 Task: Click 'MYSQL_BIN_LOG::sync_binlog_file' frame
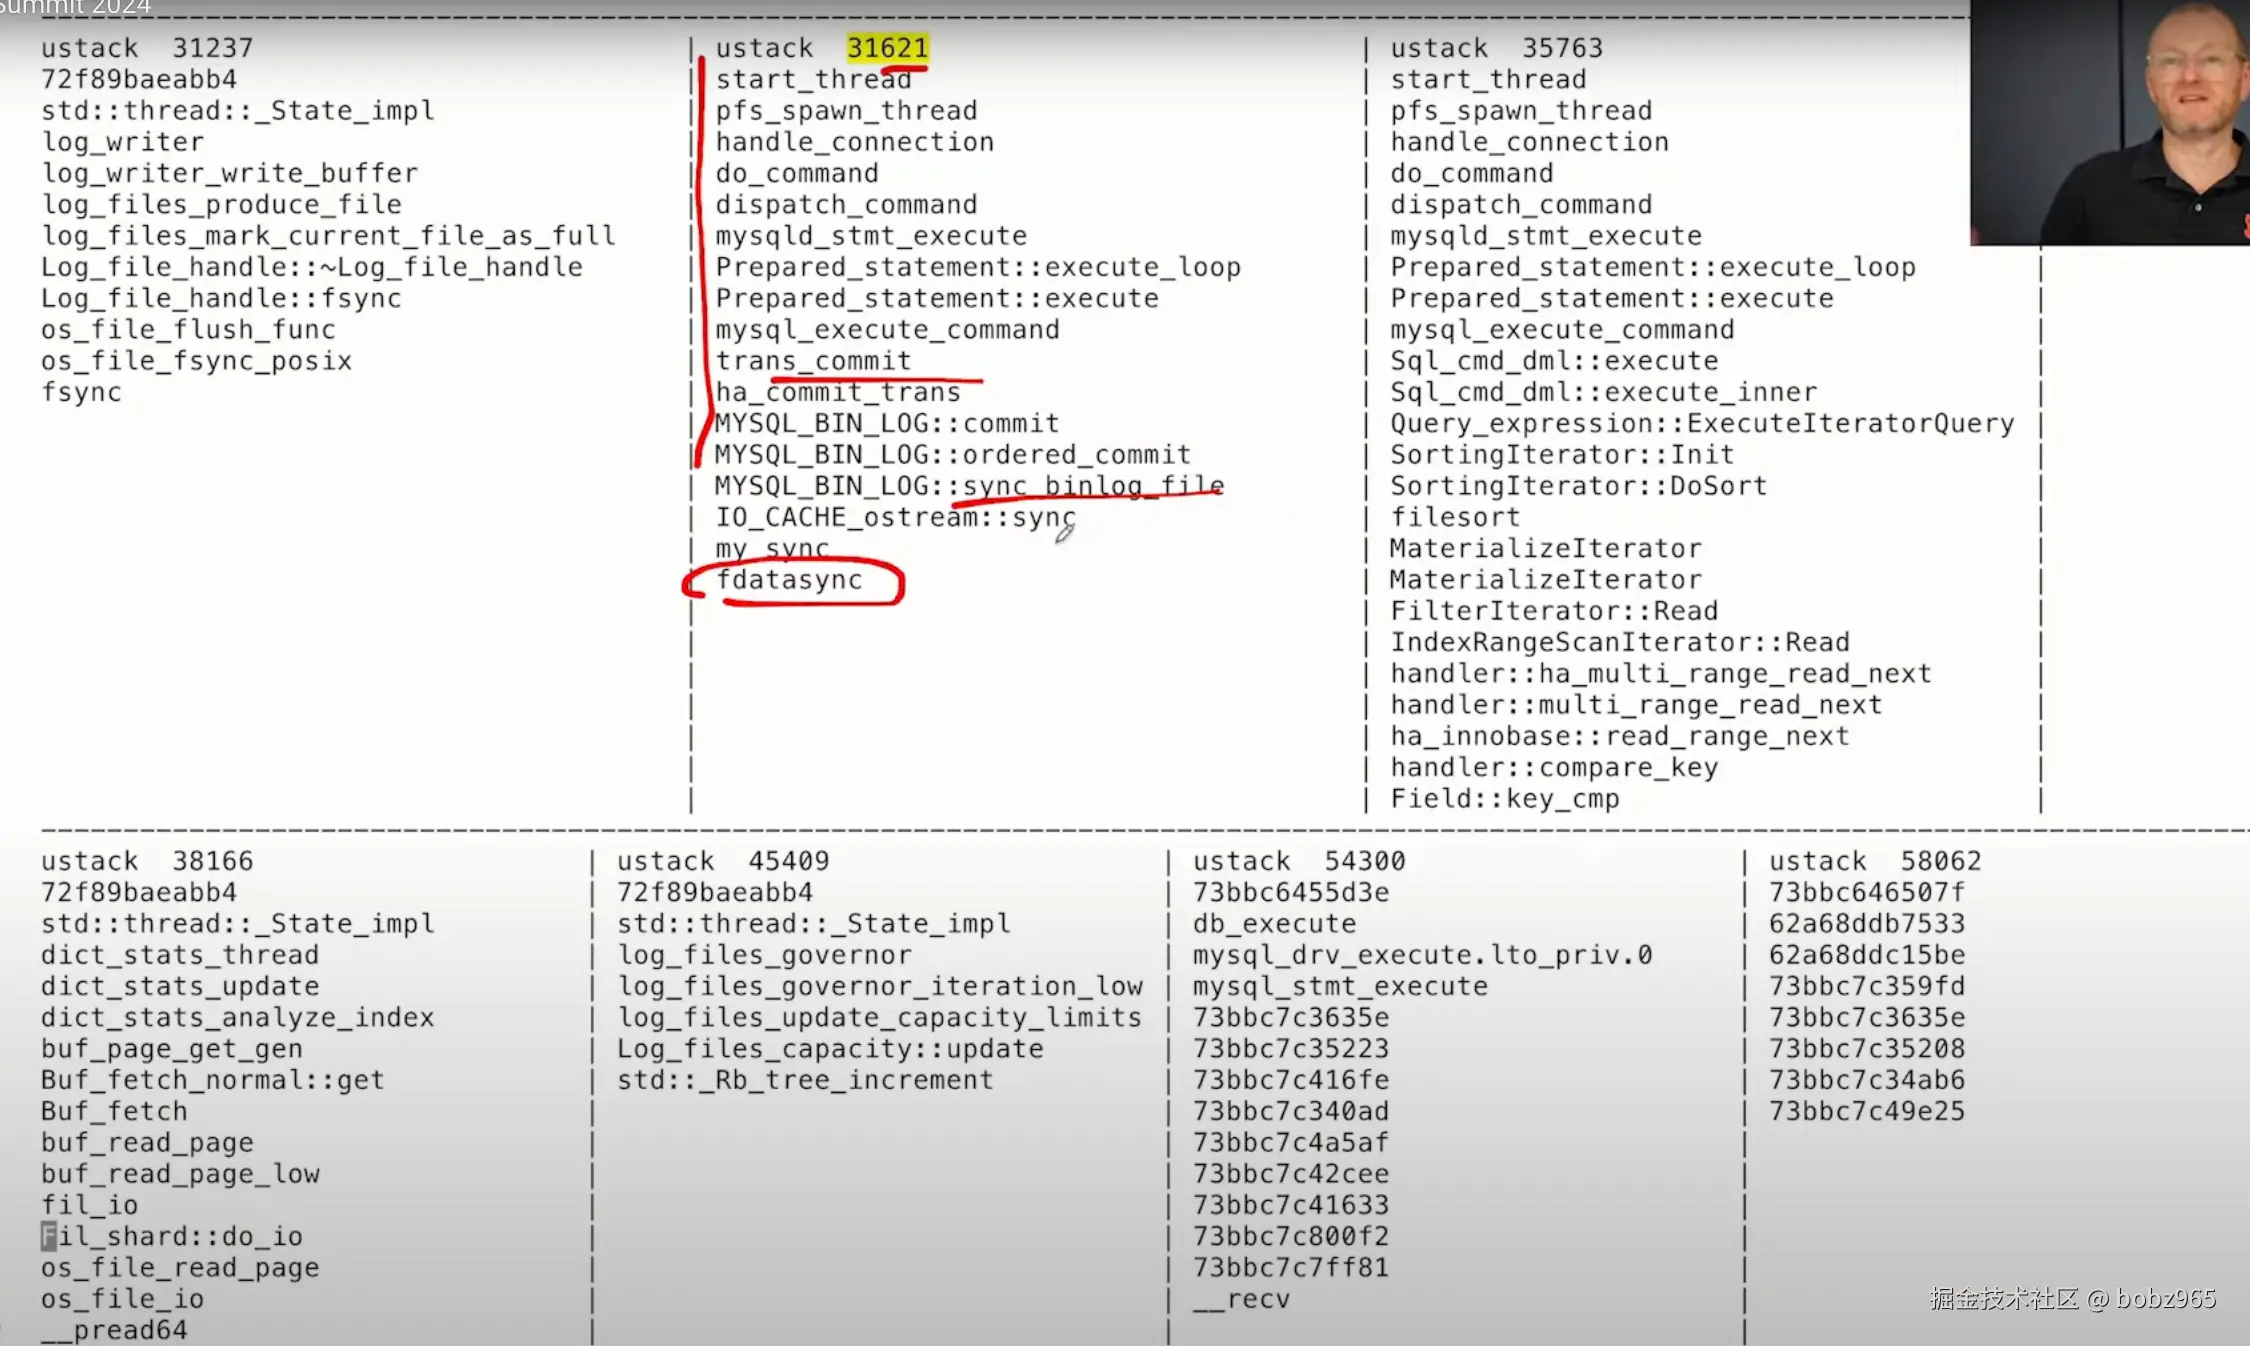coord(969,486)
